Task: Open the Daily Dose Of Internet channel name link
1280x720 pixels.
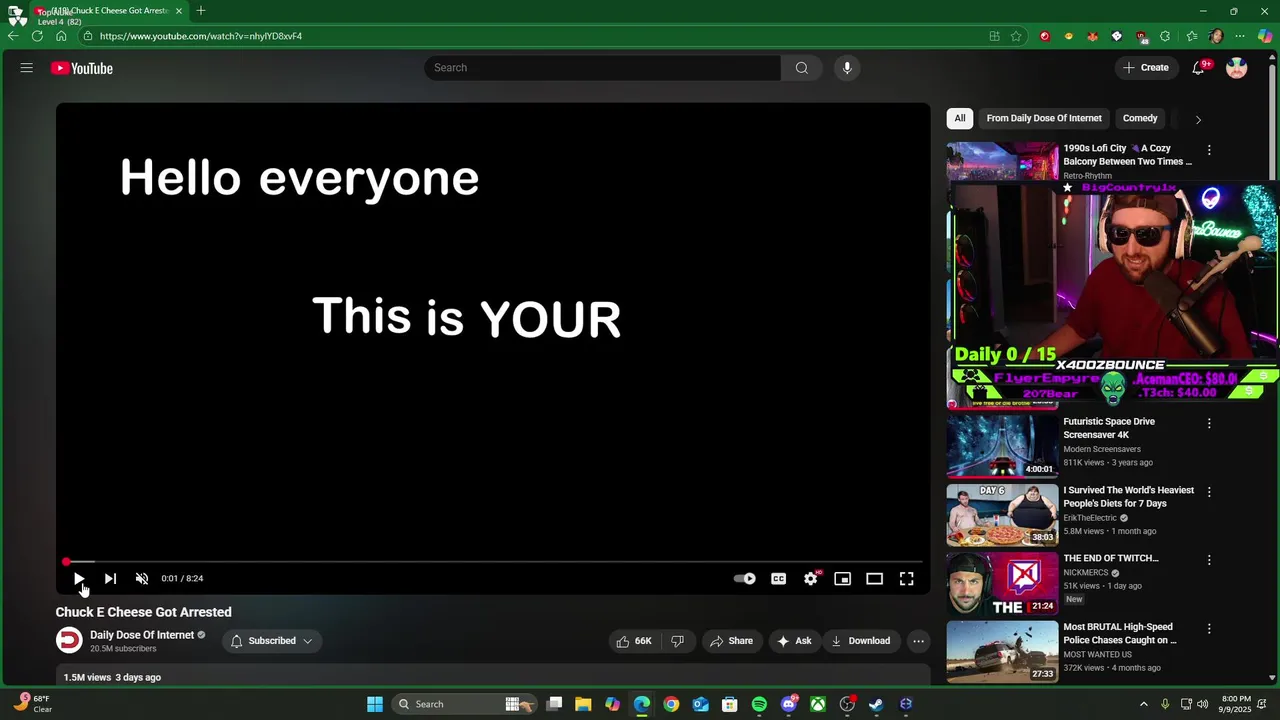Action: point(142,635)
